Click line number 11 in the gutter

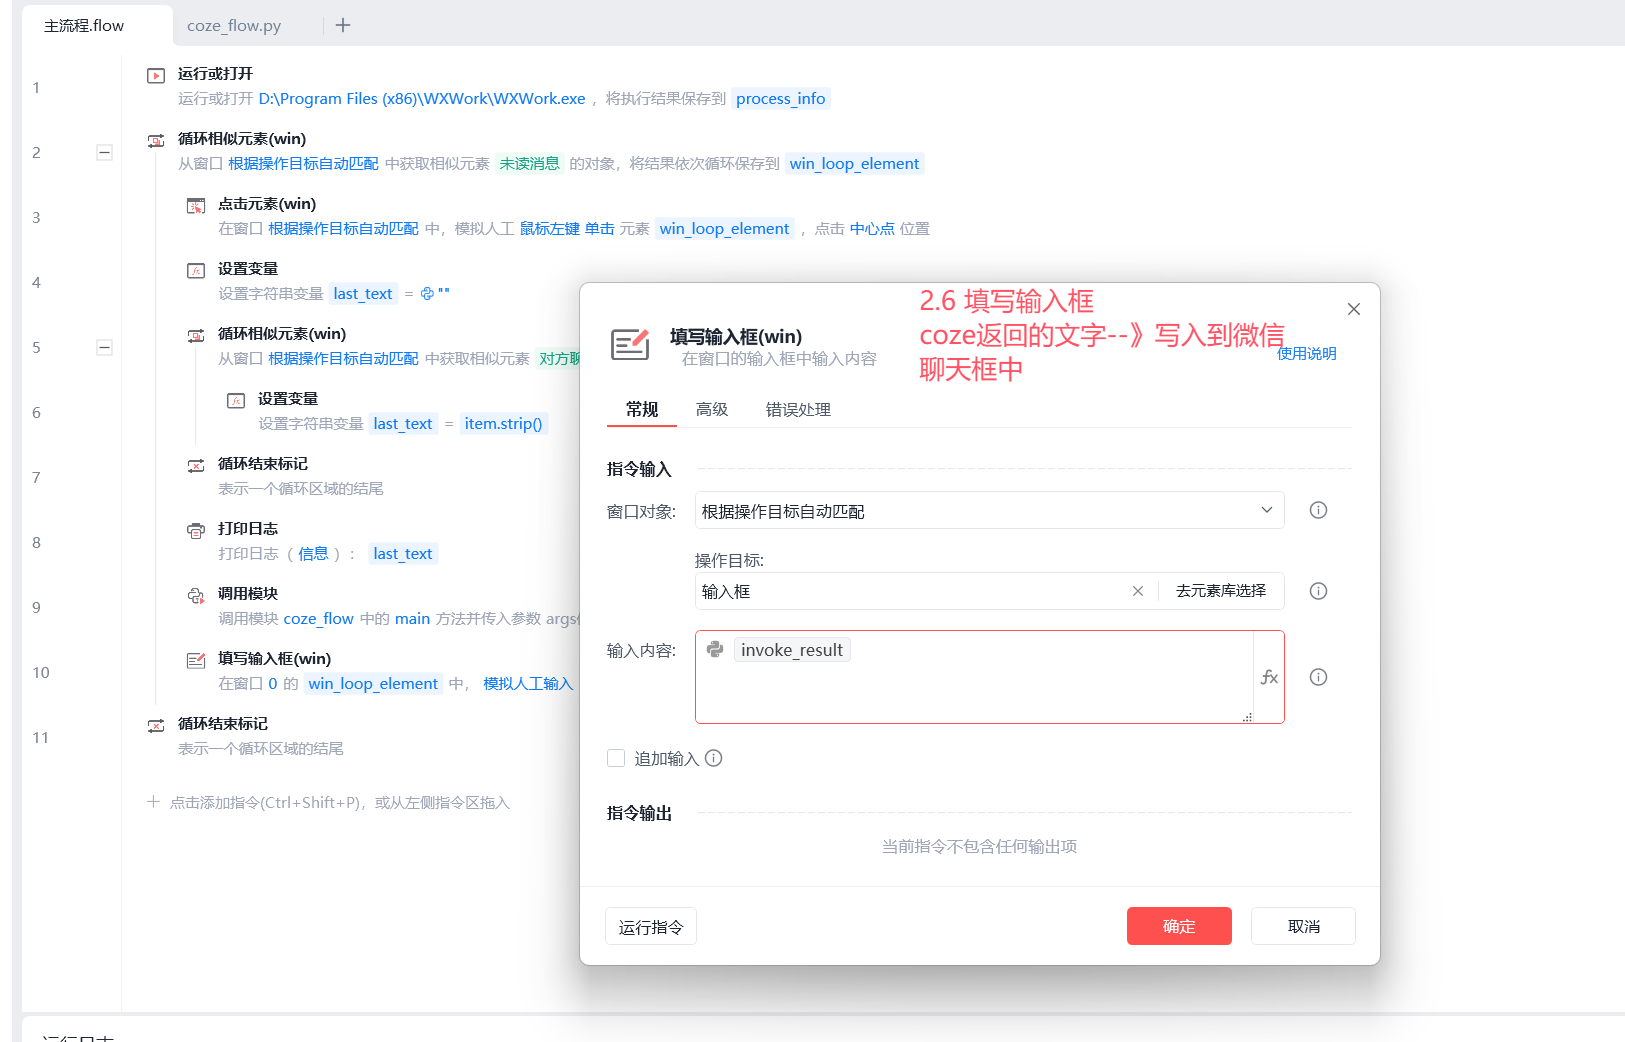40,737
